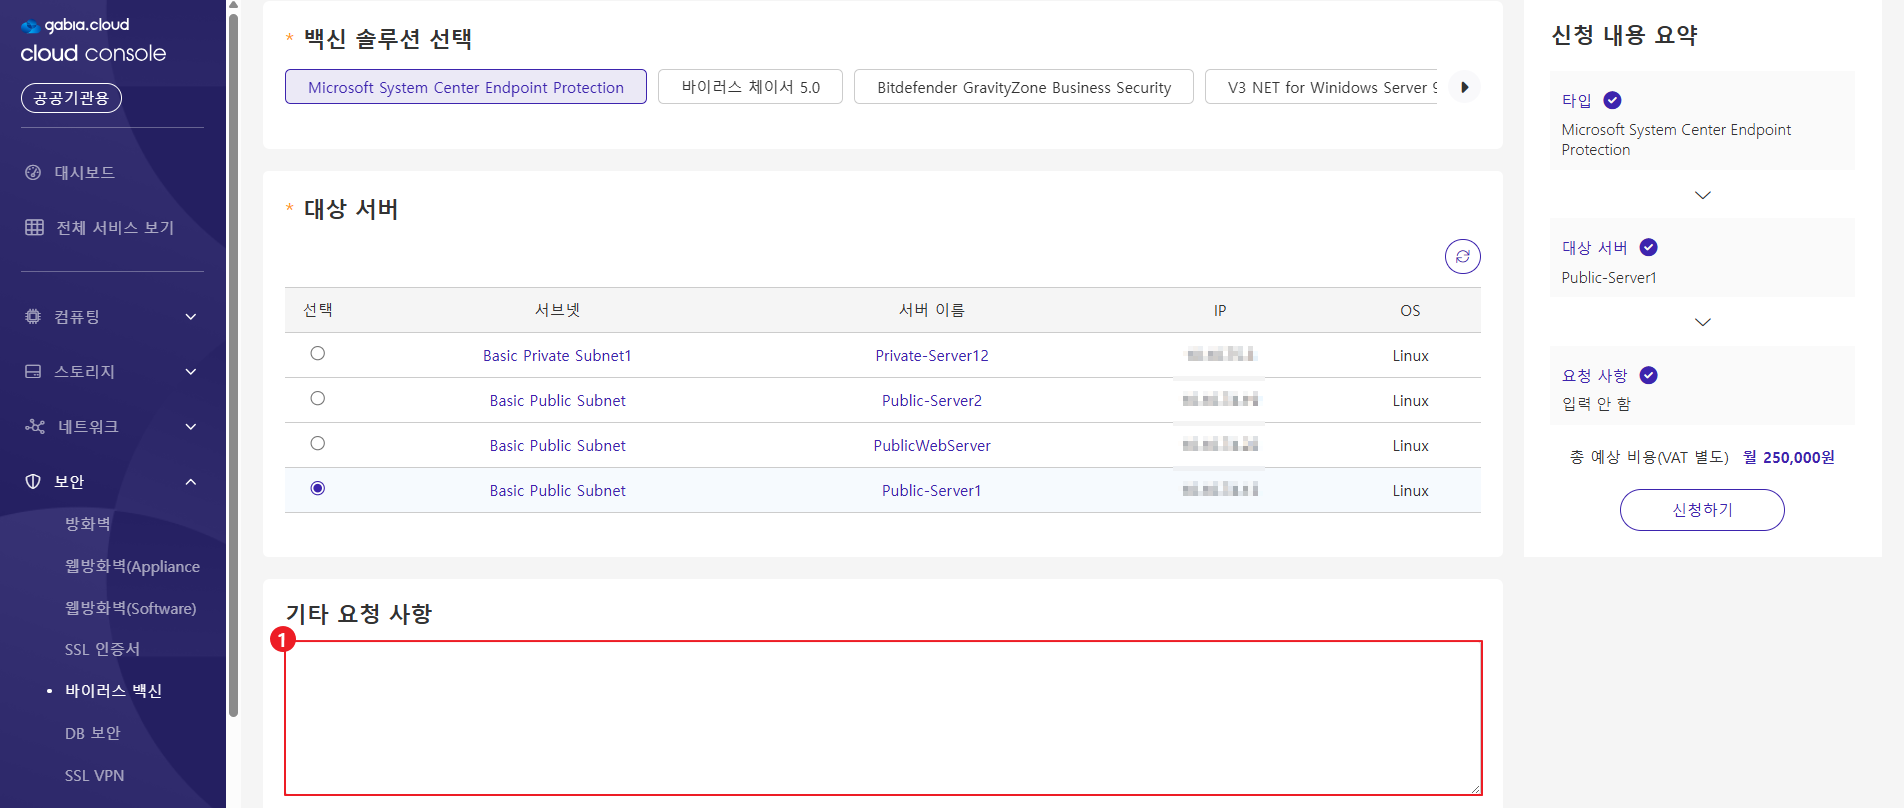Click the computing chip icon
Screen dimensions: 1904x808
33,316
